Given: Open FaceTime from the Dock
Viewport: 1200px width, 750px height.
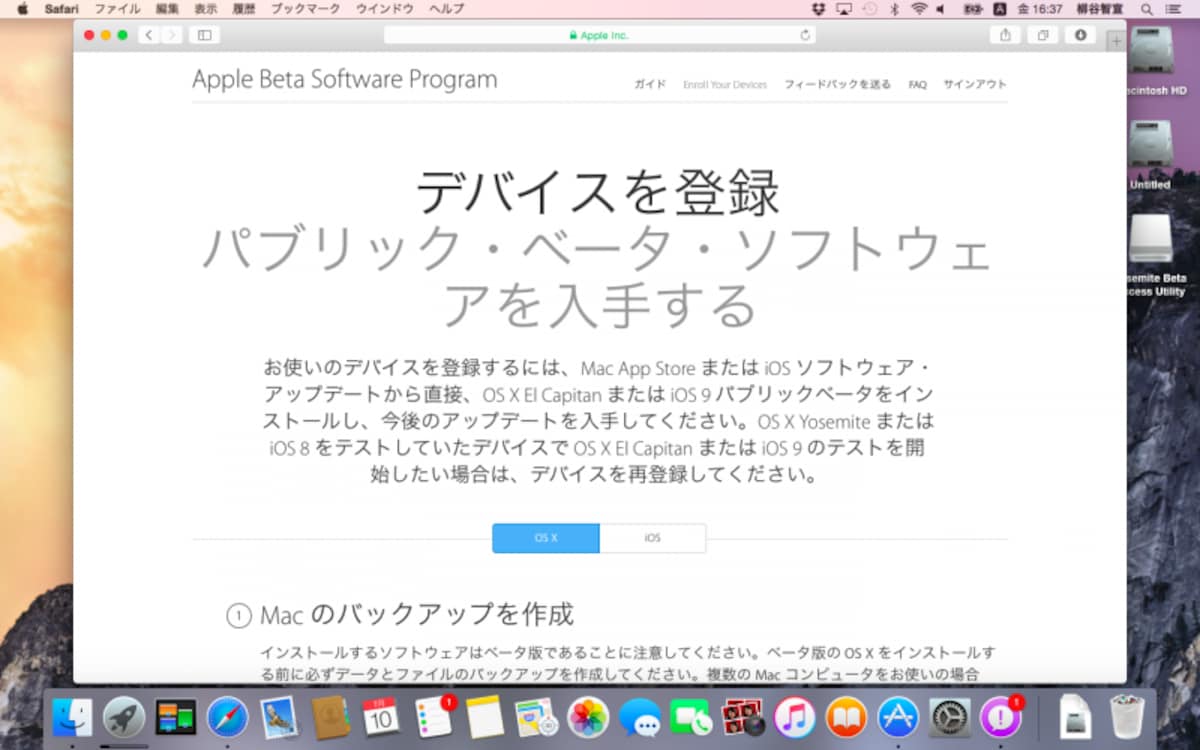Looking at the screenshot, I should 691,717.
